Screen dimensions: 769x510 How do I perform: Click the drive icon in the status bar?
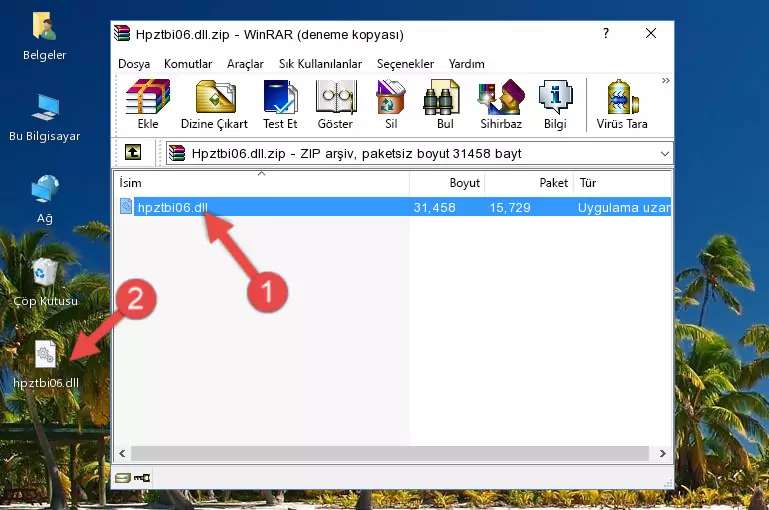122,477
